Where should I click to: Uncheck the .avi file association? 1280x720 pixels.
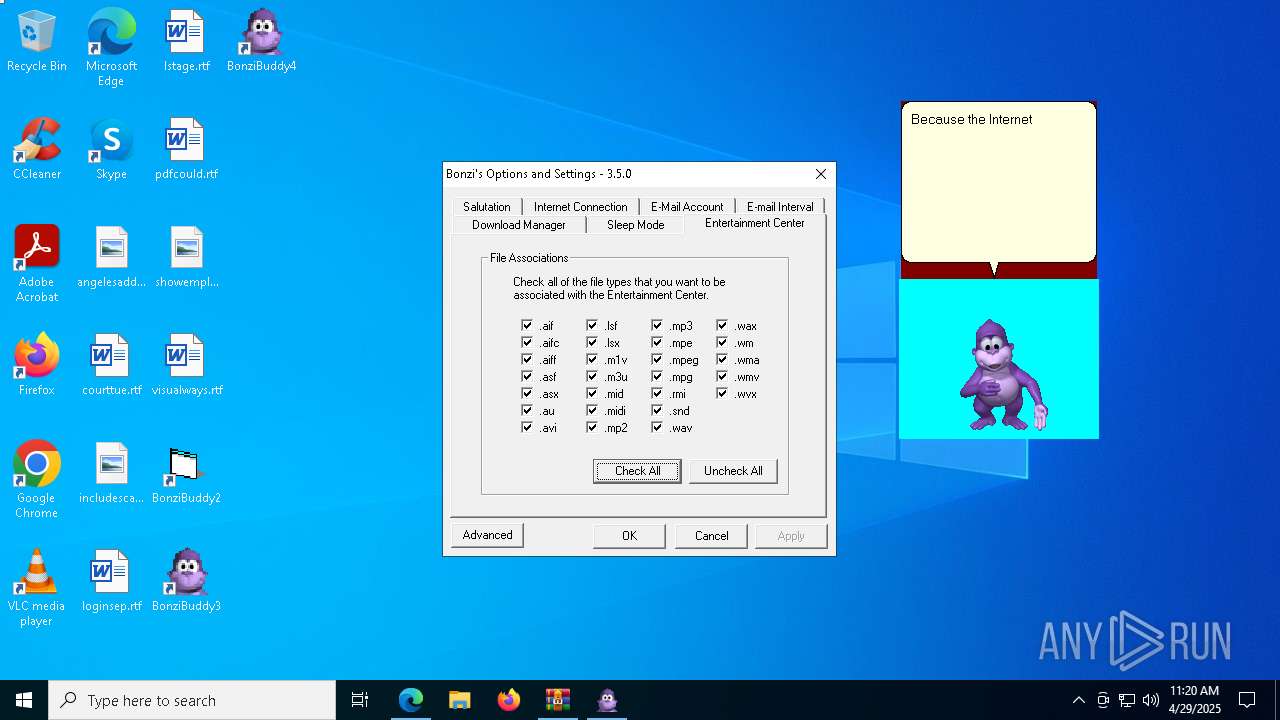coord(527,427)
